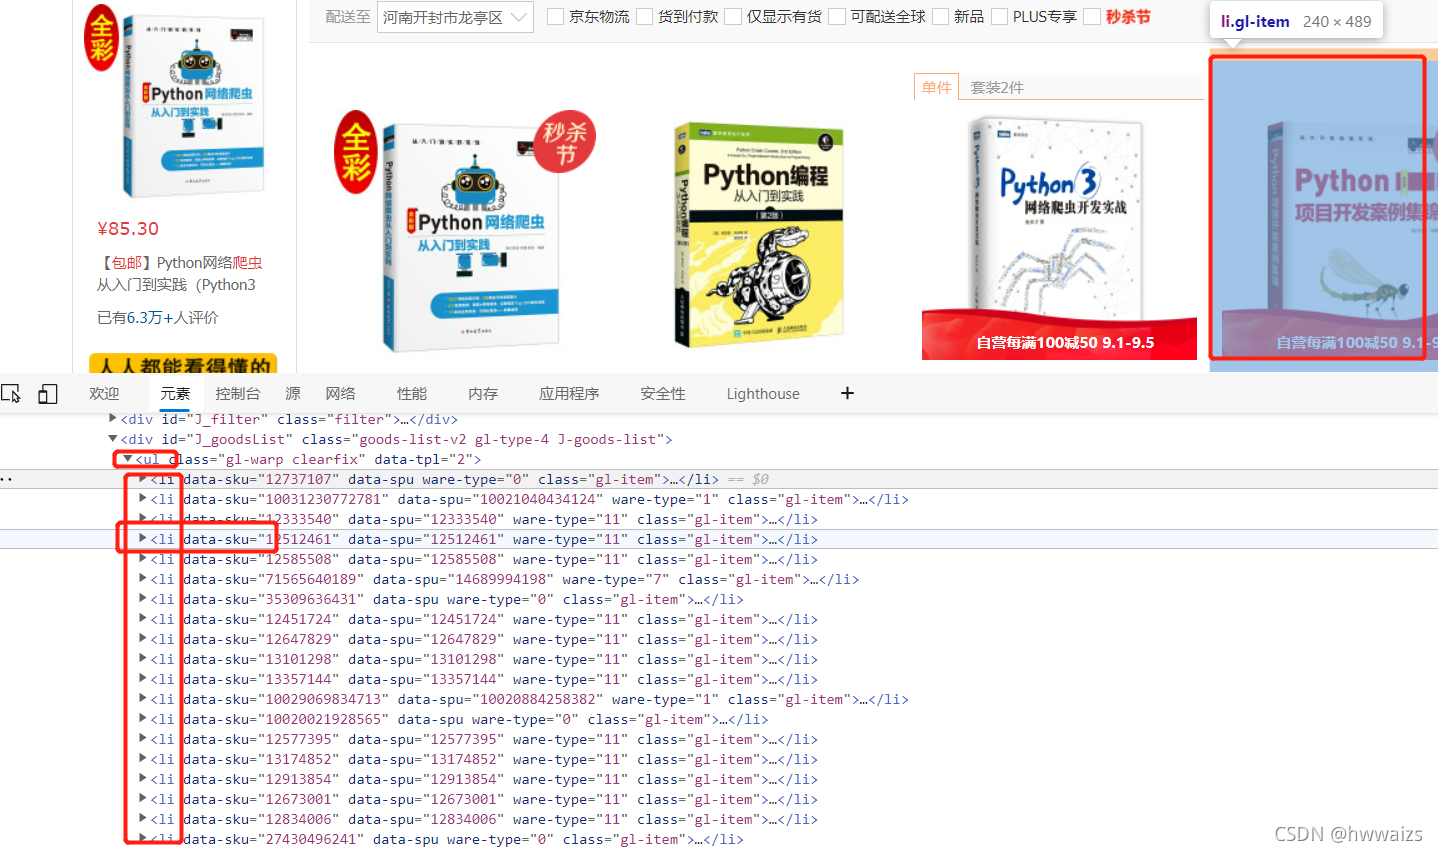This screenshot has height=852, width=1438.
Task: Select the li row with data-sku 12577395
Action: [x=484, y=739]
